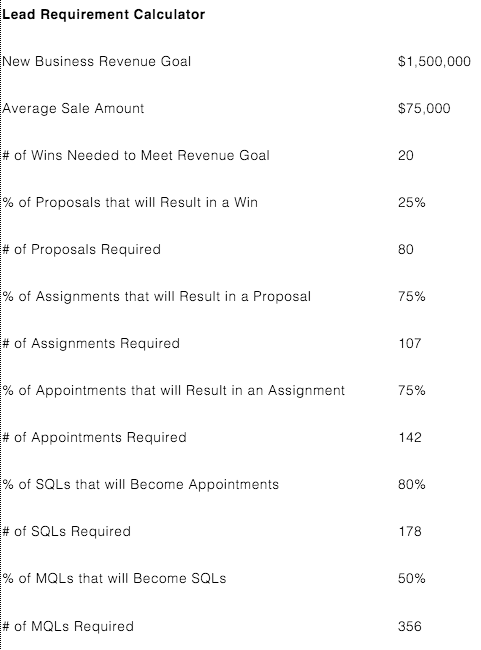Click the % of MQLs that will Become SQLs label
This screenshot has height=650, width=481.
[x=114, y=578]
